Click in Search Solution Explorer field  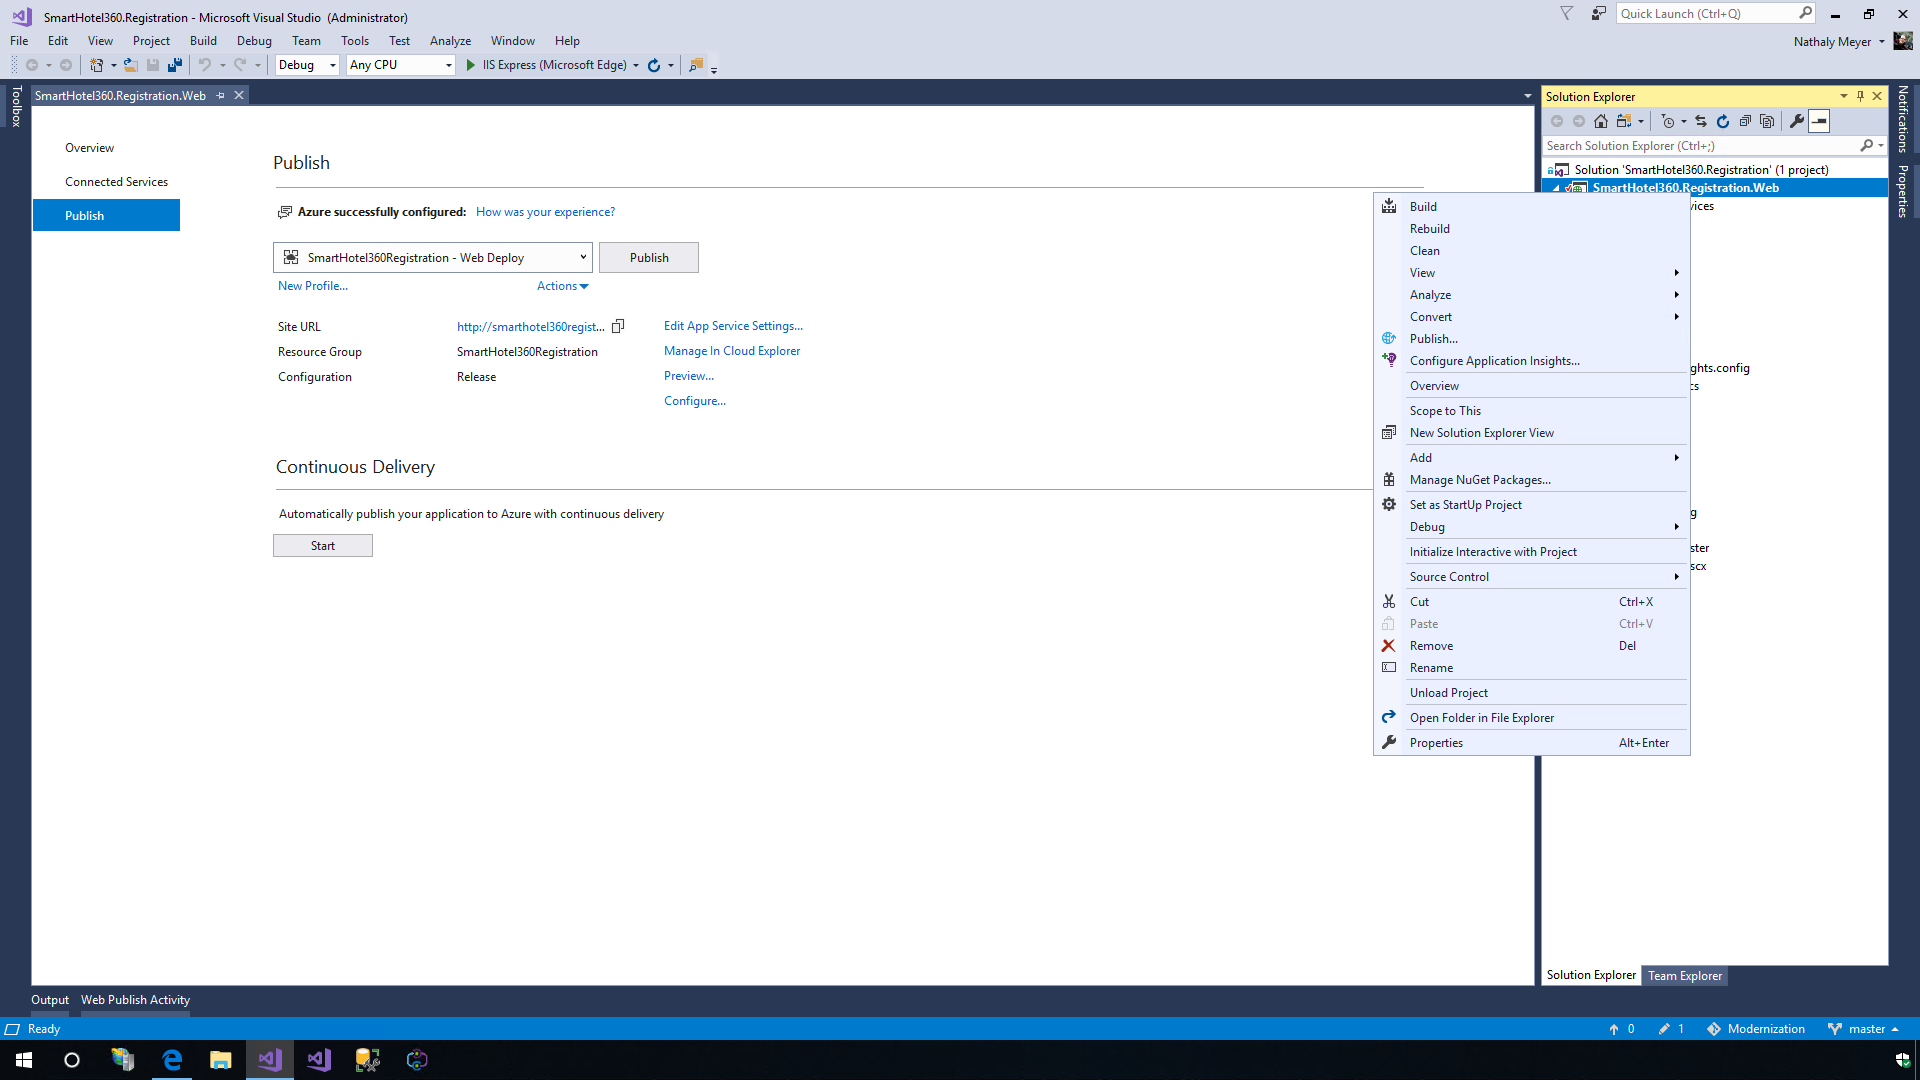click(x=1700, y=146)
